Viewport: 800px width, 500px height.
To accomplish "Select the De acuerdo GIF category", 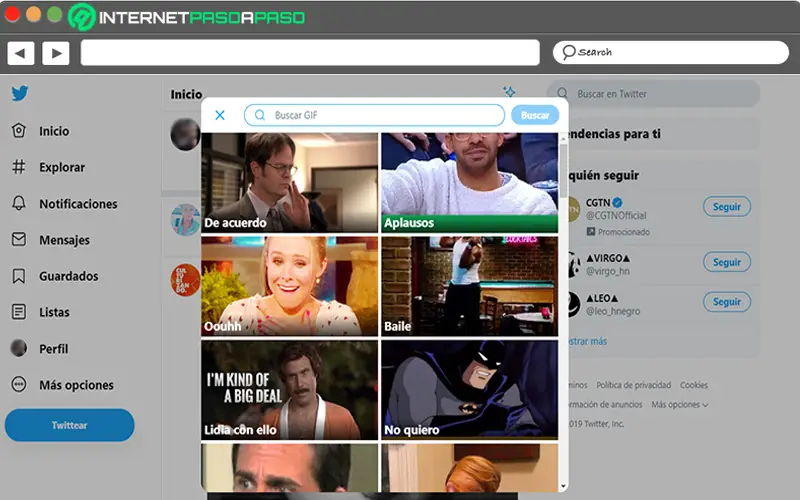I will click(x=289, y=183).
